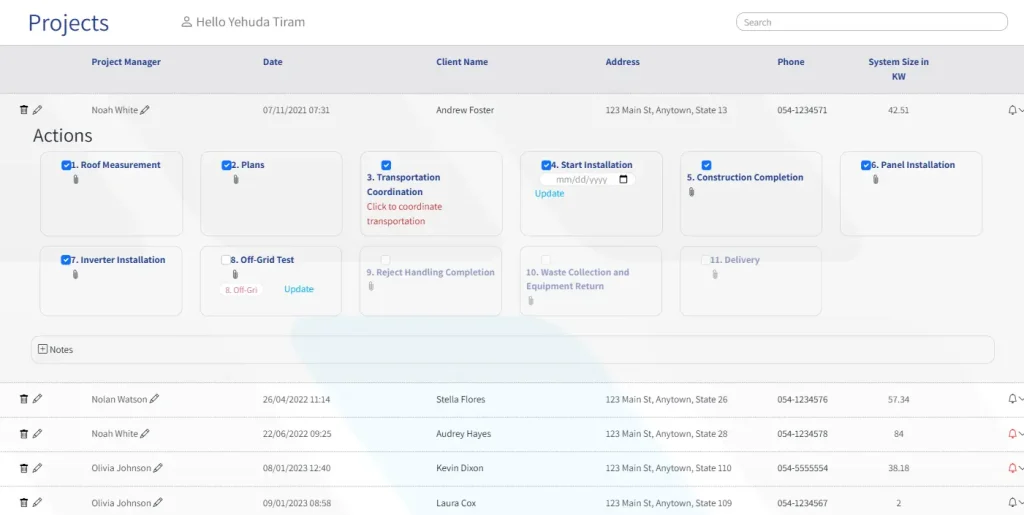1024x515 pixels.
Task: Edit manager Olivia Johnson on the Kevin Dixon row
Action: [x=158, y=468]
